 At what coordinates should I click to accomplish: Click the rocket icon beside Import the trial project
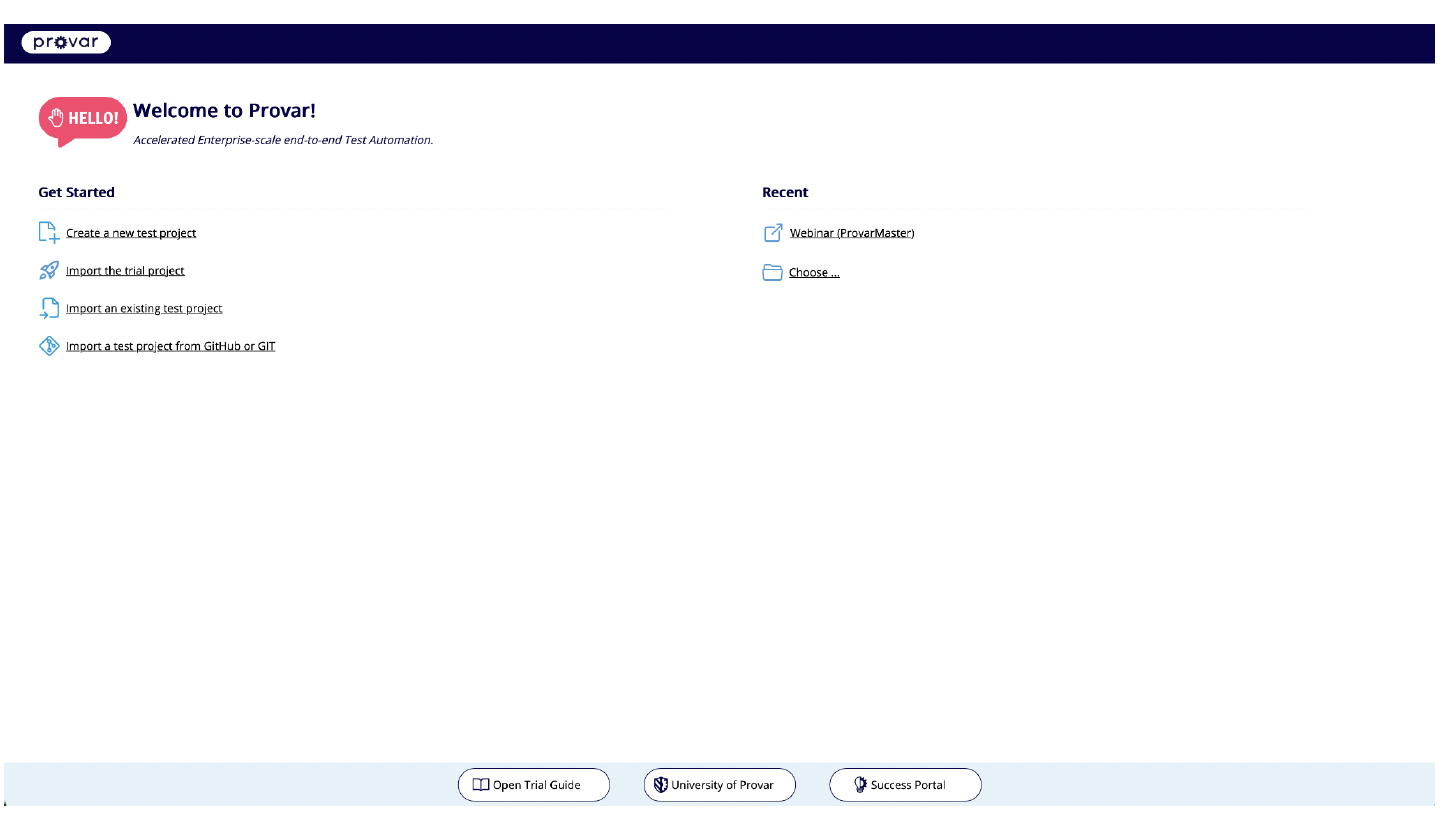pos(49,271)
